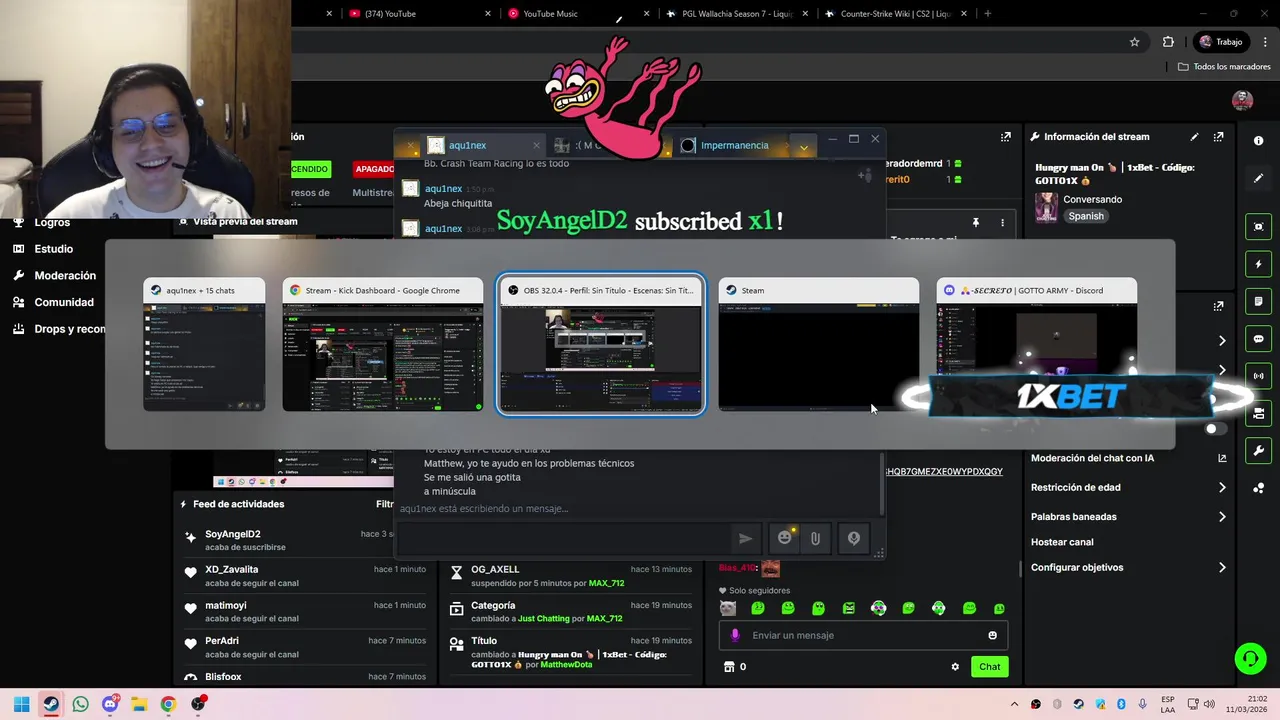Attach a file in Steam chat

pos(815,538)
